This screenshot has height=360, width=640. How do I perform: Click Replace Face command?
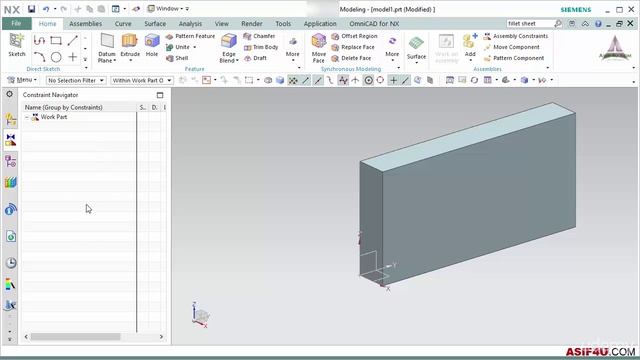pyautogui.click(x=353, y=47)
